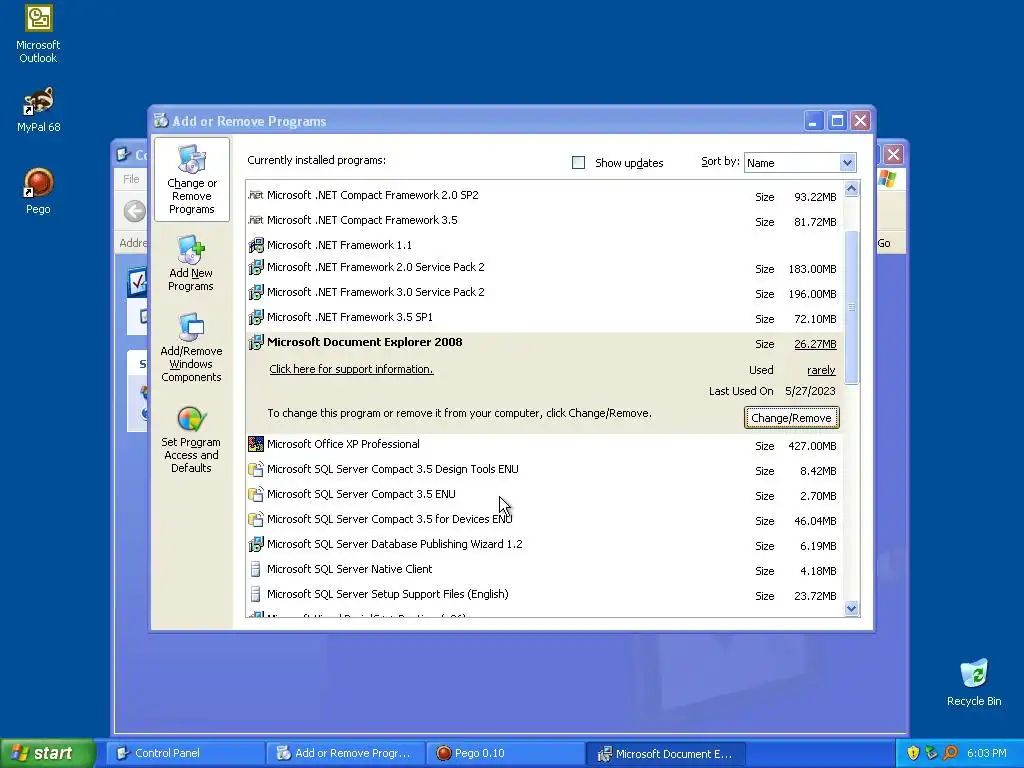The width and height of the screenshot is (1024, 768).
Task: Select Microsoft .NET Compact Framework 3.5 row
Action: coord(544,220)
